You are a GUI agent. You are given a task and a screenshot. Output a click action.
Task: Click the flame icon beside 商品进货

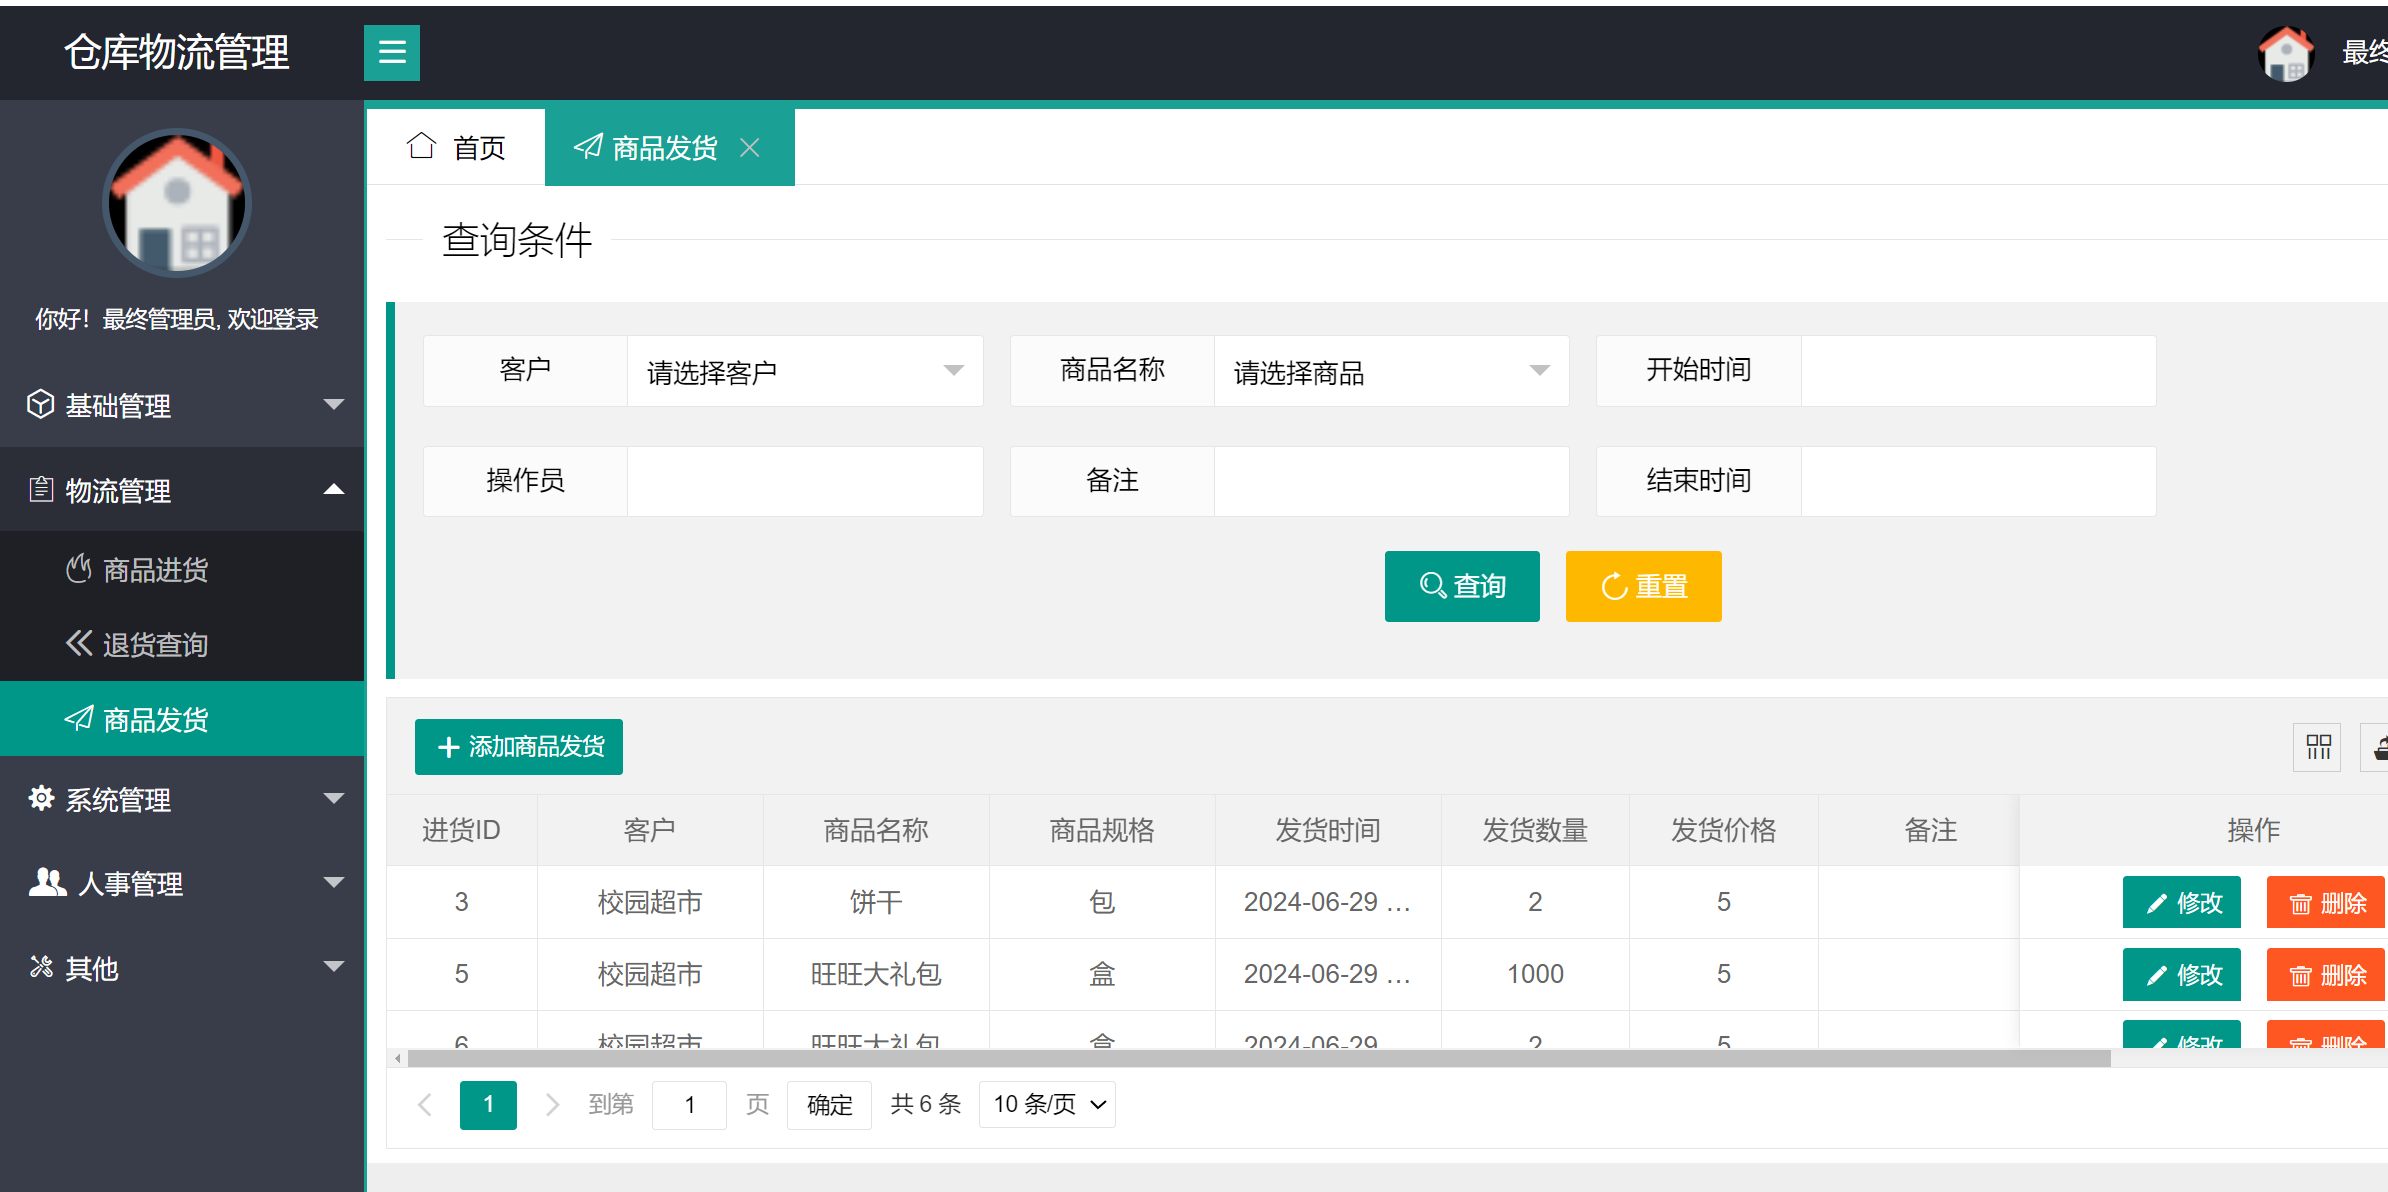79,569
